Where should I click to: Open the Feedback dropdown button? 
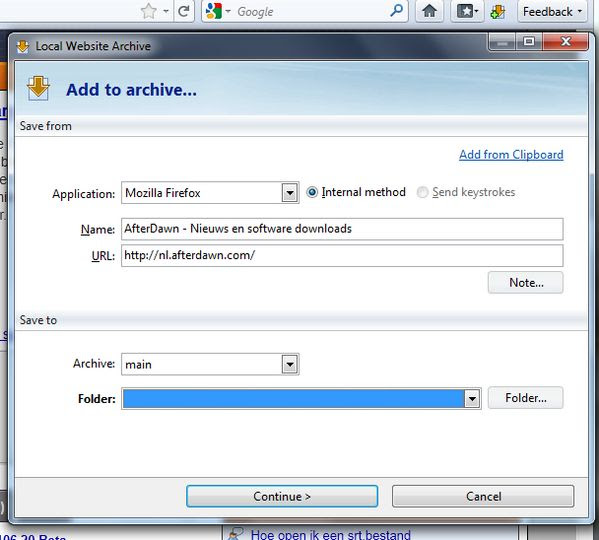(x=552, y=11)
